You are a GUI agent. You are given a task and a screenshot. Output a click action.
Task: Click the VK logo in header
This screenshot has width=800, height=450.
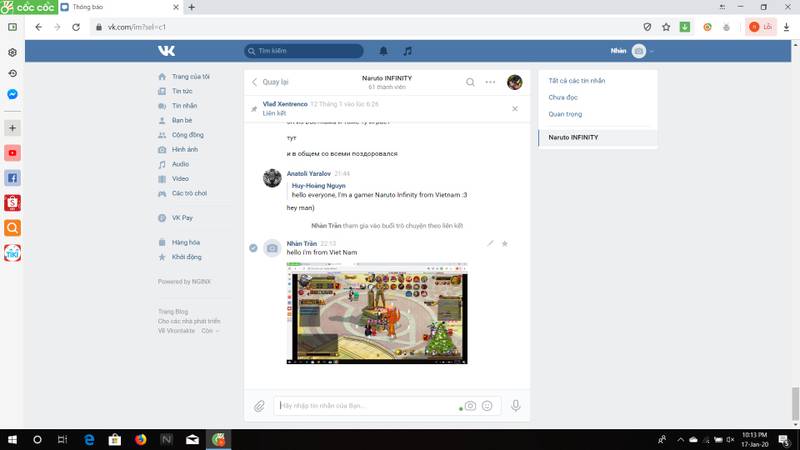point(166,51)
